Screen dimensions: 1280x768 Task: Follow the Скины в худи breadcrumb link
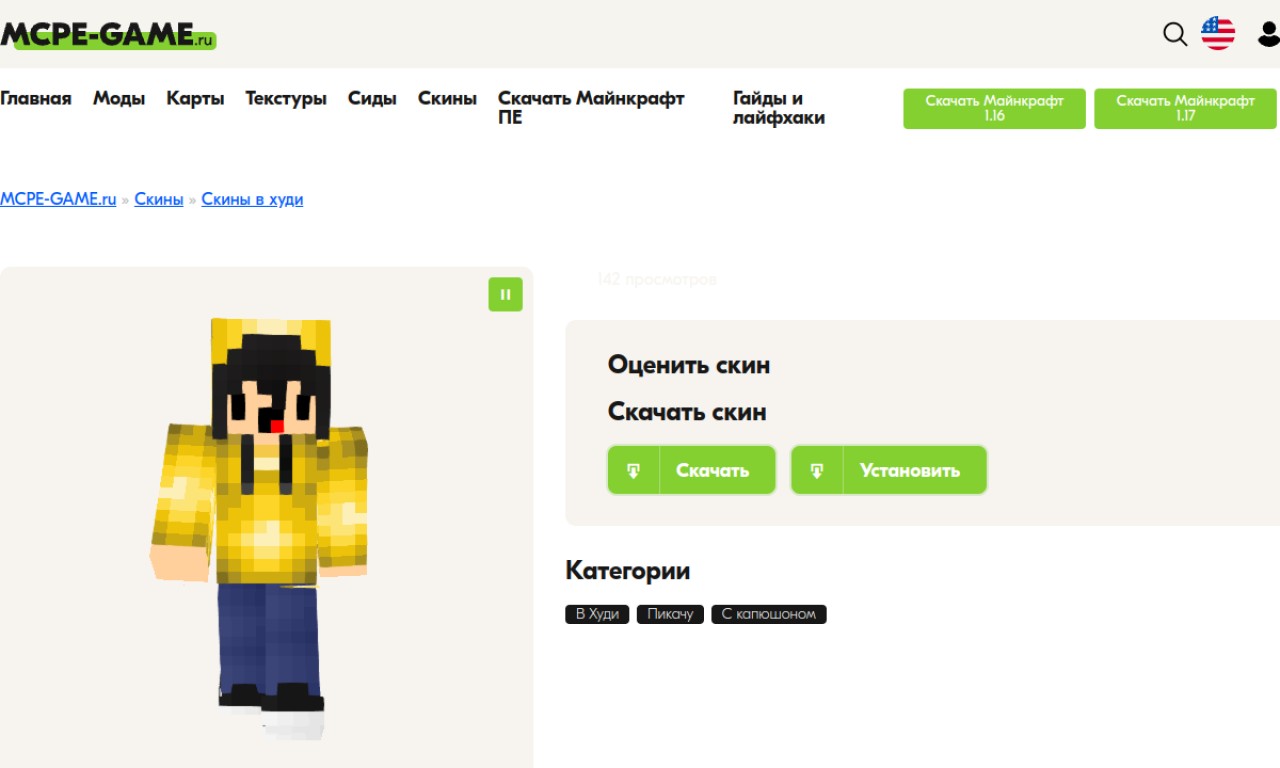252,199
